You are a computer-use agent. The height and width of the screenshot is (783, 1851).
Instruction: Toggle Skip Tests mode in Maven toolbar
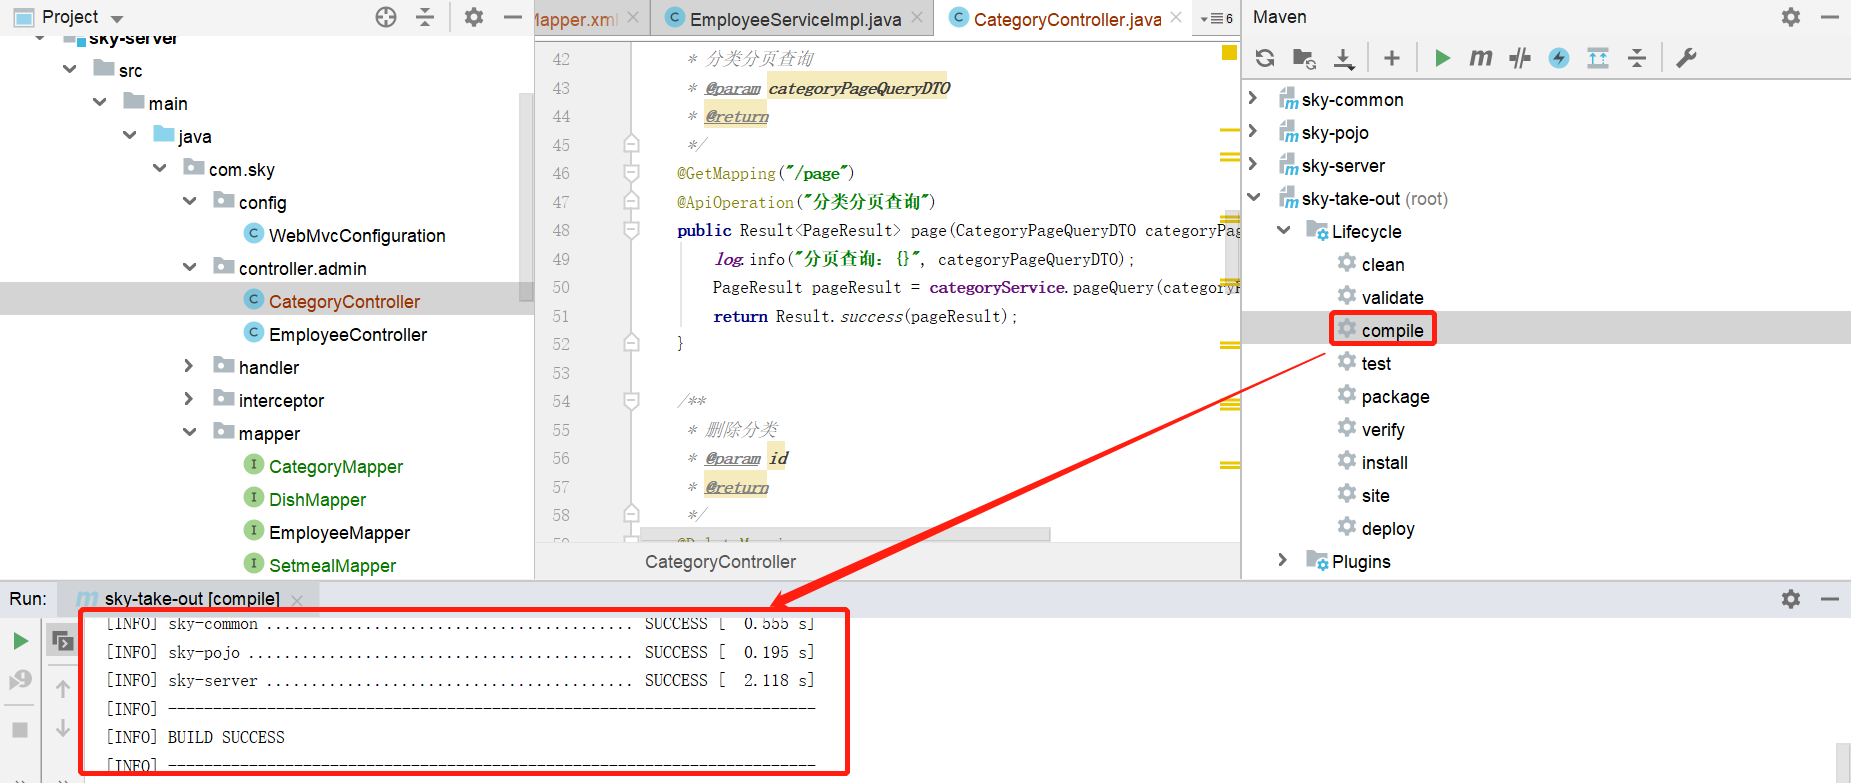click(x=1559, y=58)
